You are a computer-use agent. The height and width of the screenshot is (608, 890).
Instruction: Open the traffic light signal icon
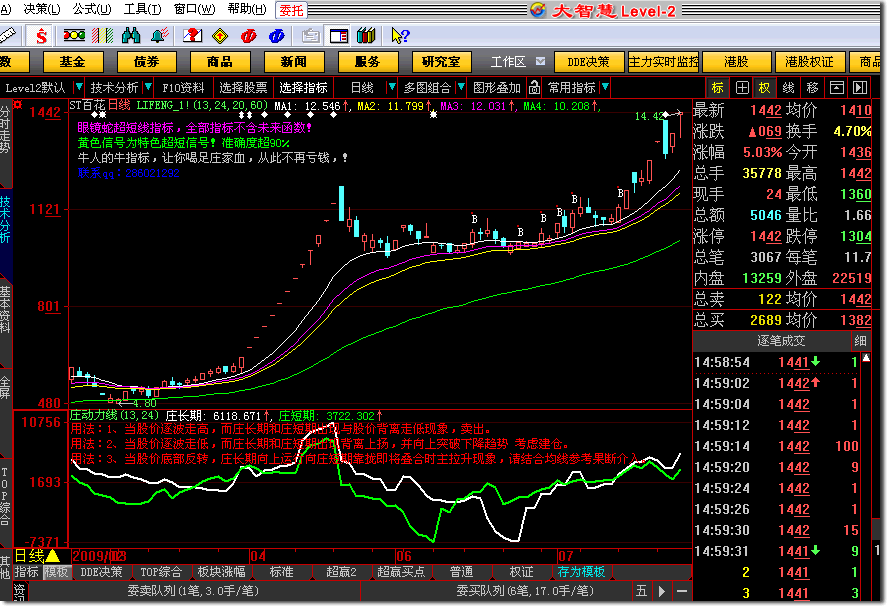coord(74,36)
